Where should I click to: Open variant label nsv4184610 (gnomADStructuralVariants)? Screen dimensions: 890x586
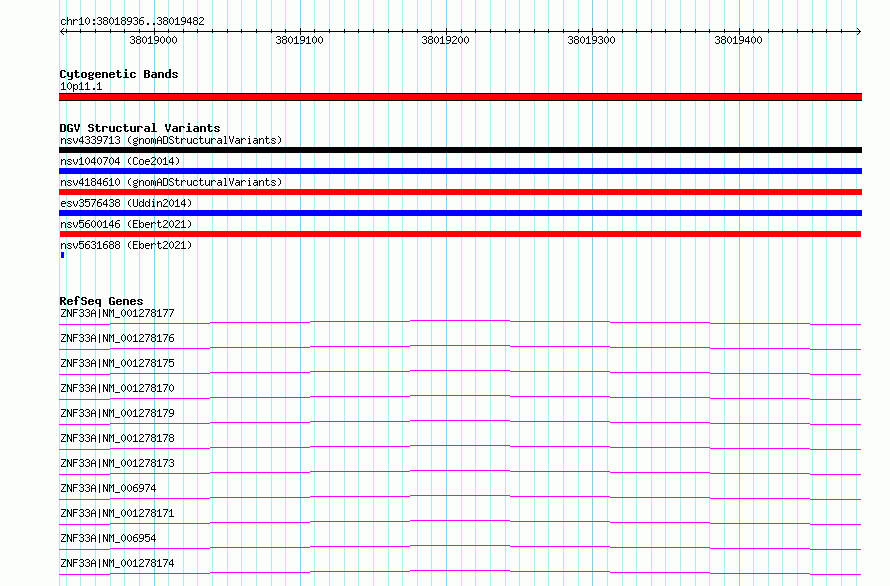tap(171, 182)
